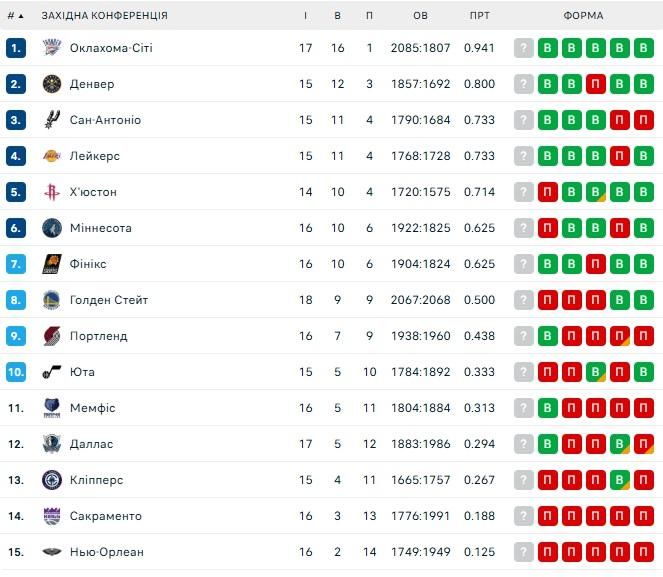
Task: Sort standings by ОВ points column
Action: 420,16
